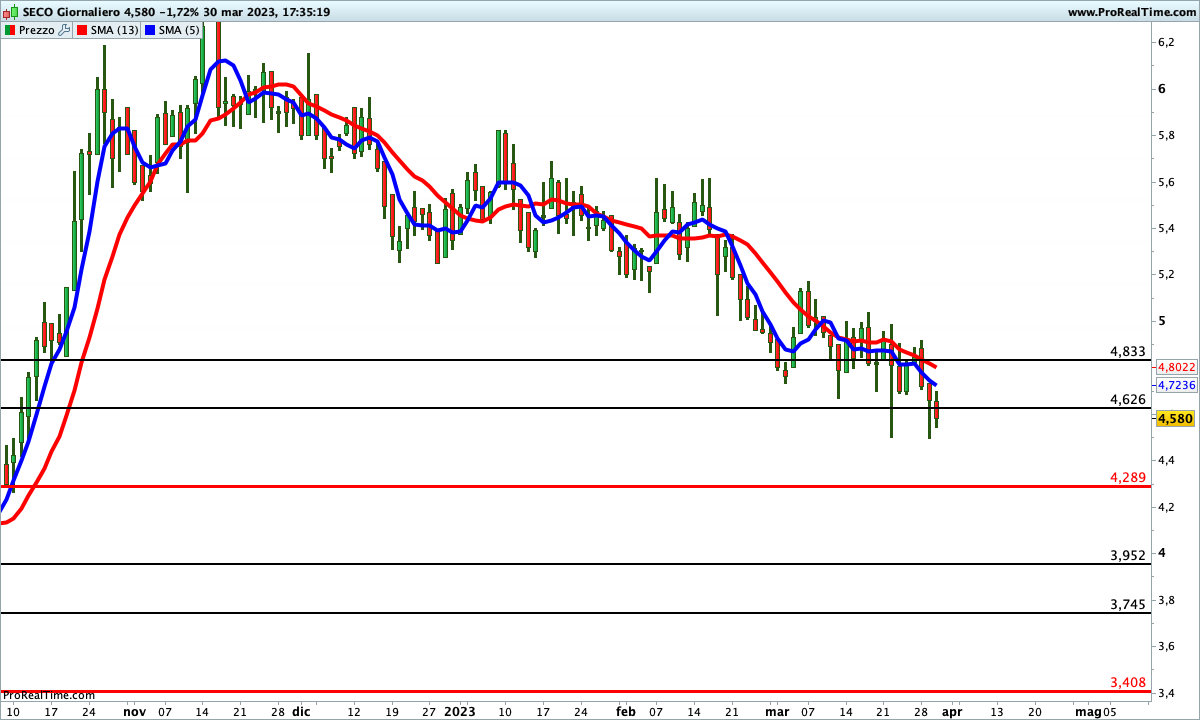This screenshot has width=1200, height=720.
Task: Click the red 4,8022 SMA value tag
Action: click(x=1175, y=367)
